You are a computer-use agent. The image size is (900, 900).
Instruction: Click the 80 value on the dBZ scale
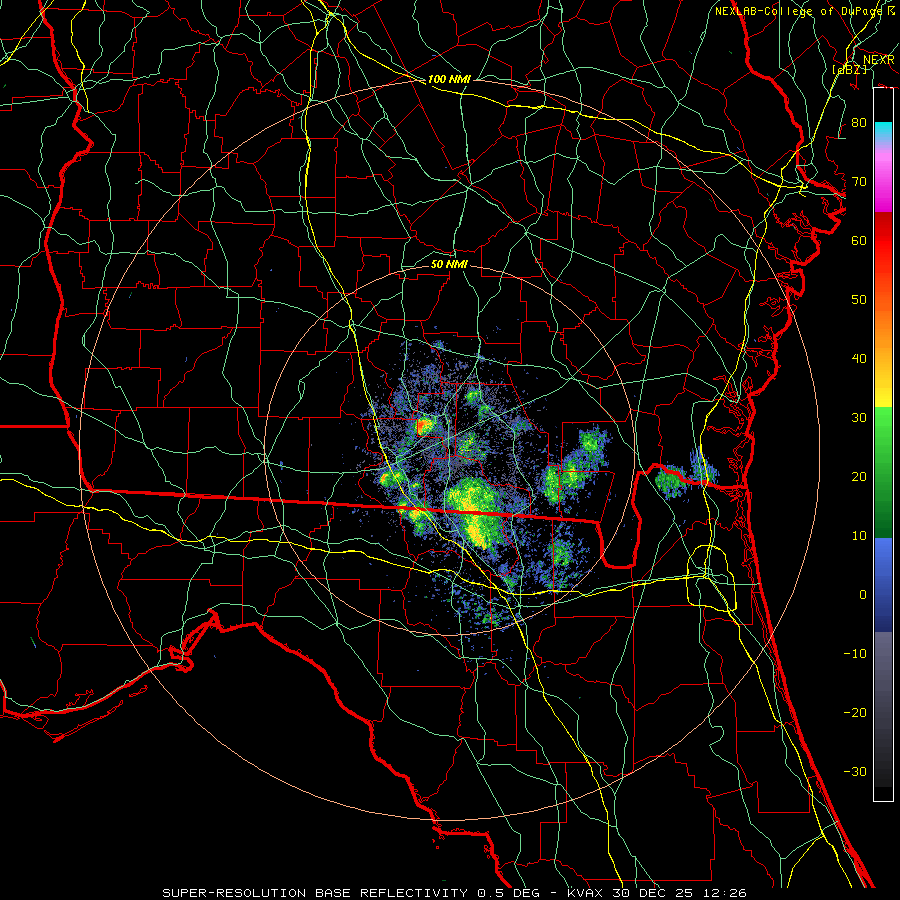(859, 123)
